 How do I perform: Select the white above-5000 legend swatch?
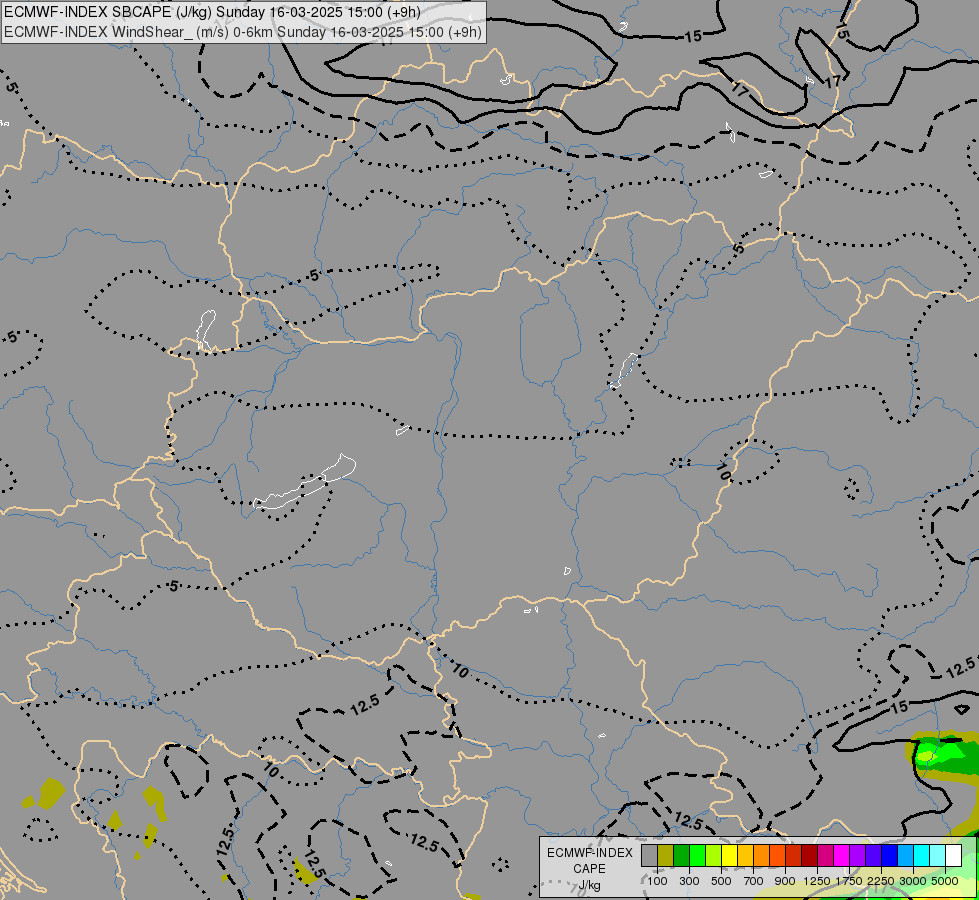[x=953, y=856]
